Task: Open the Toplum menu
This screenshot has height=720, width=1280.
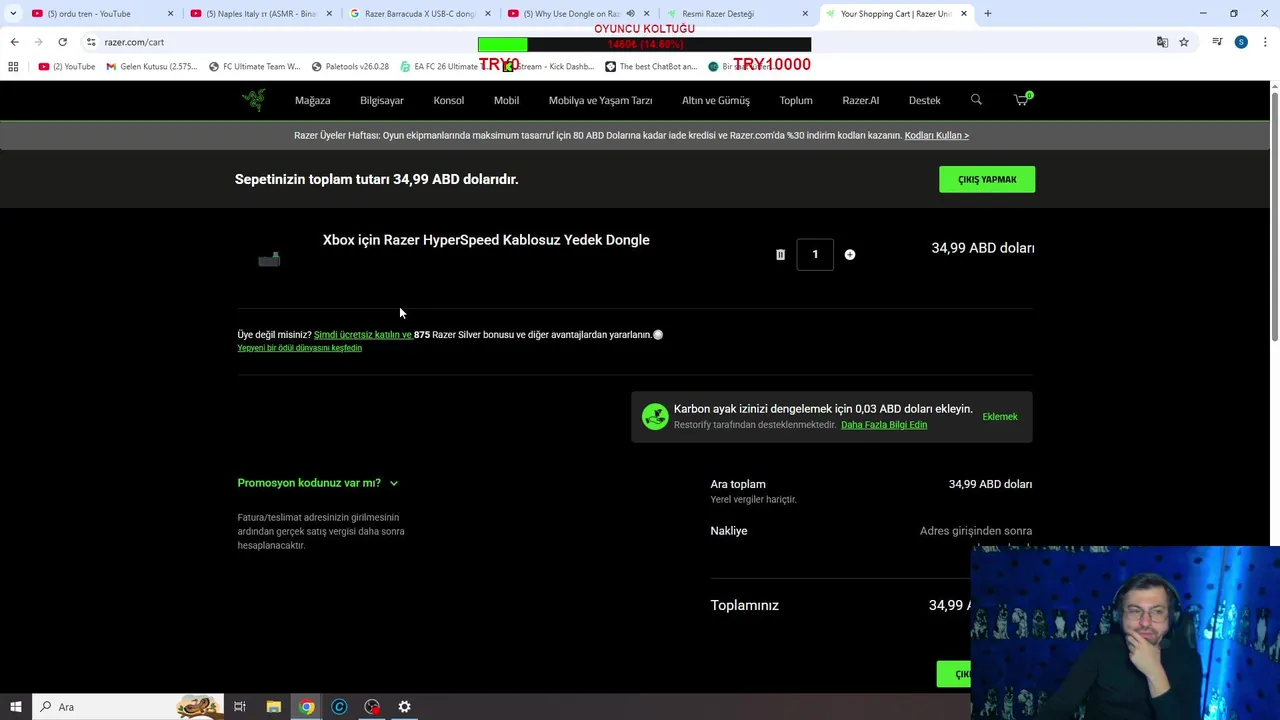Action: click(796, 100)
